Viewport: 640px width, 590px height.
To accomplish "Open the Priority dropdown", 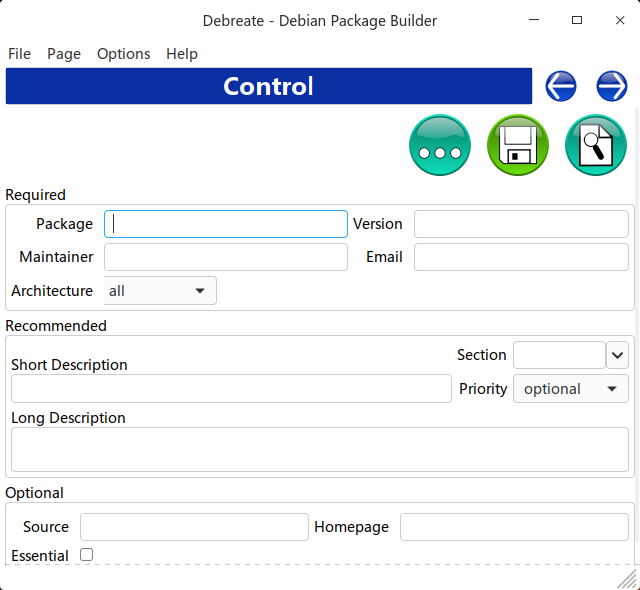I will (570, 389).
